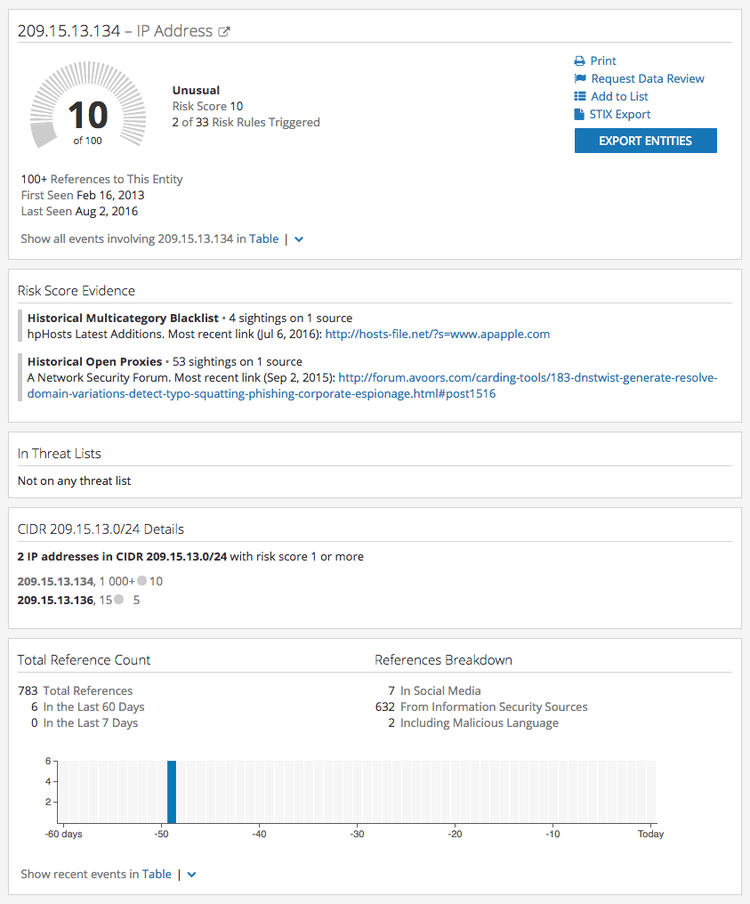Click the external link icon beside IP Address
The image size is (750, 904).
[225, 32]
